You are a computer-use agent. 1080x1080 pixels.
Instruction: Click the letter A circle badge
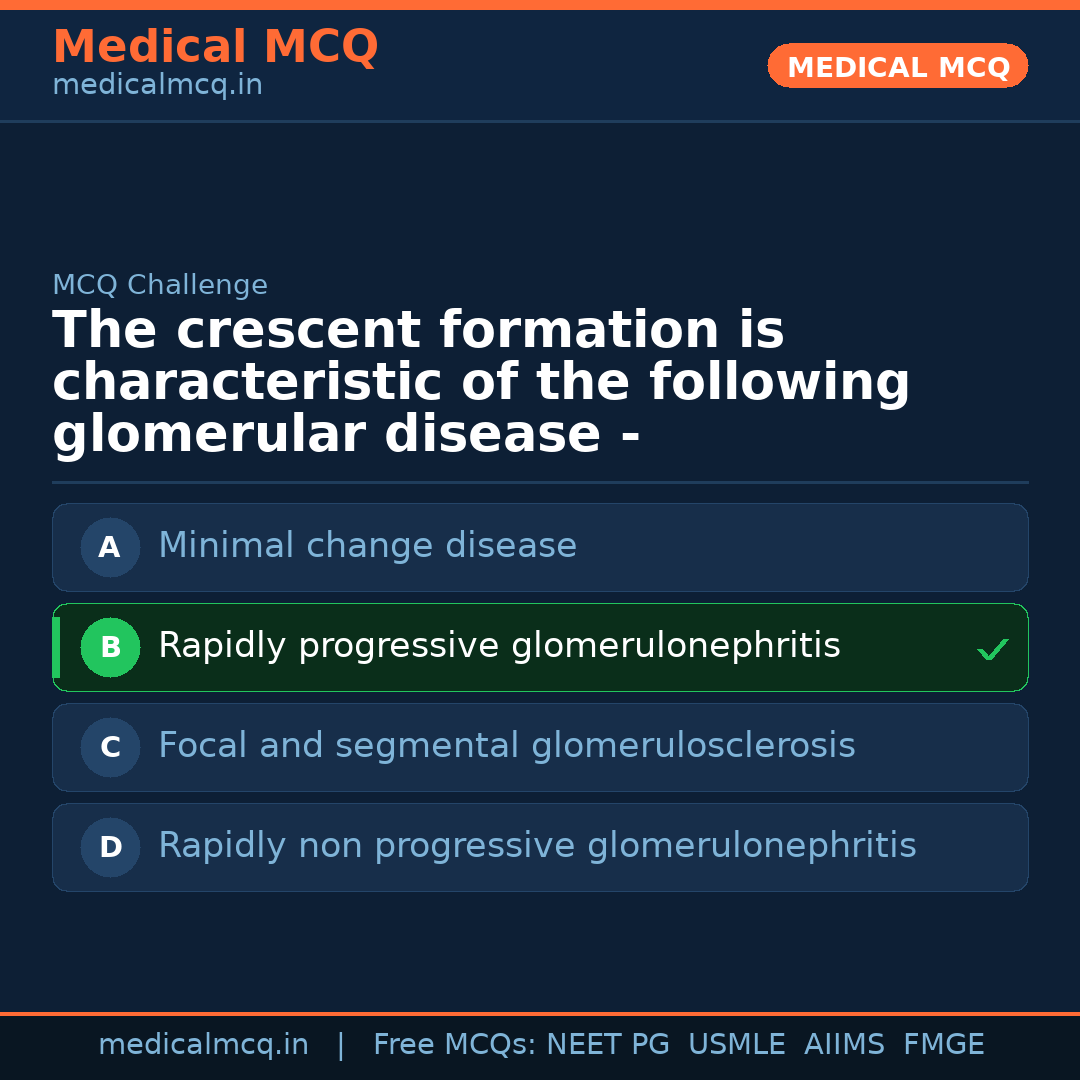[x=110, y=547]
